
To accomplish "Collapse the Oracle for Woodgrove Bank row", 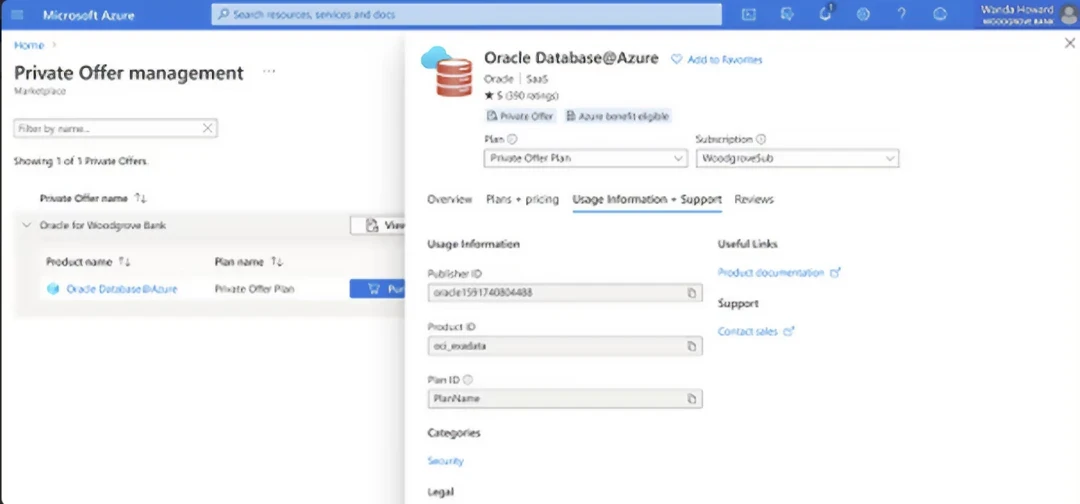I will 26,226.
